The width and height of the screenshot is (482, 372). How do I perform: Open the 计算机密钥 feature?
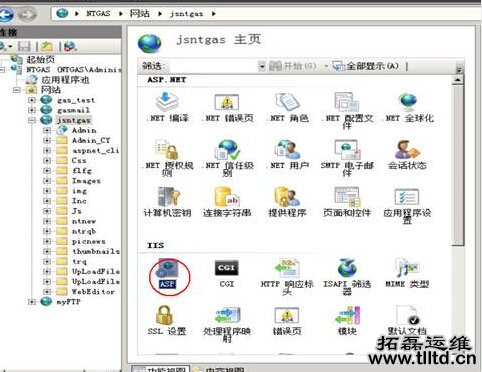[167, 202]
